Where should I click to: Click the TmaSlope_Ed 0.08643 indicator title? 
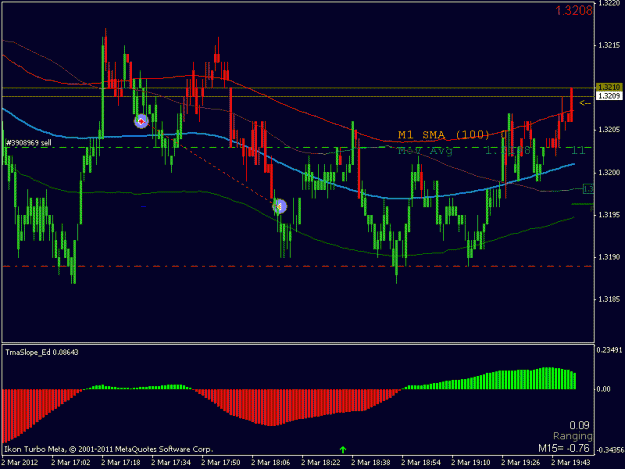tap(42, 352)
